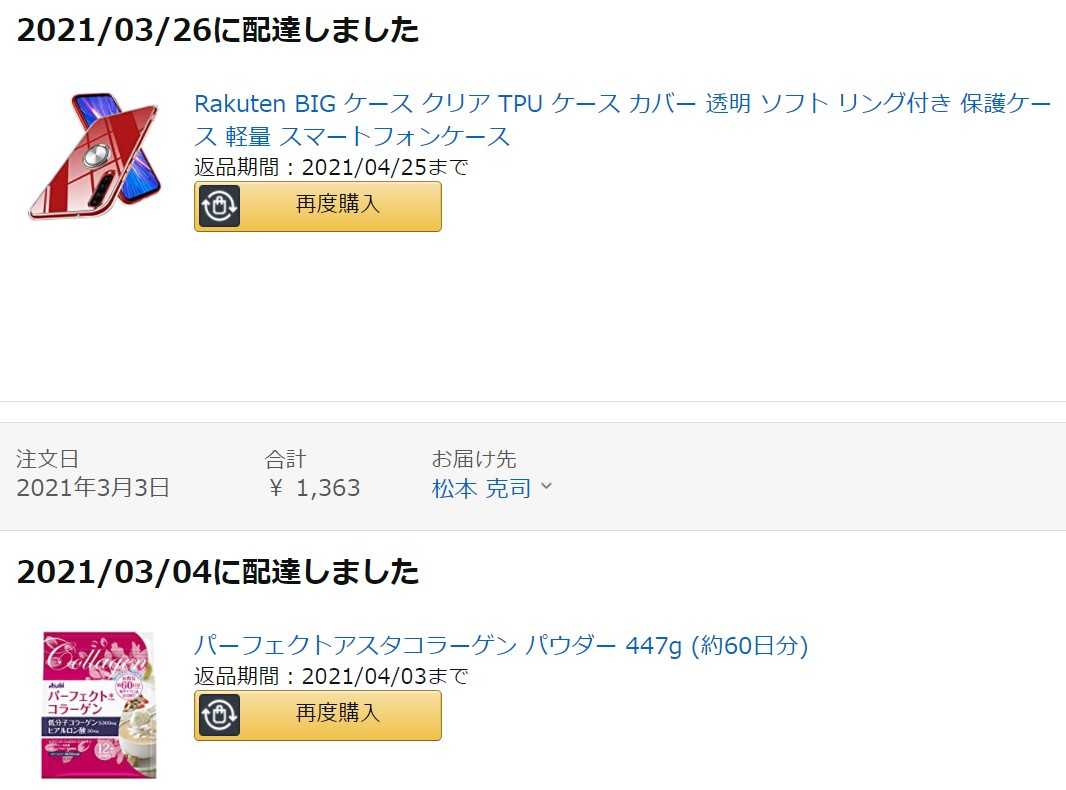1066x790 pixels.
Task: Click the rebuy cycle icon for collagen powder
Action: 218,715
